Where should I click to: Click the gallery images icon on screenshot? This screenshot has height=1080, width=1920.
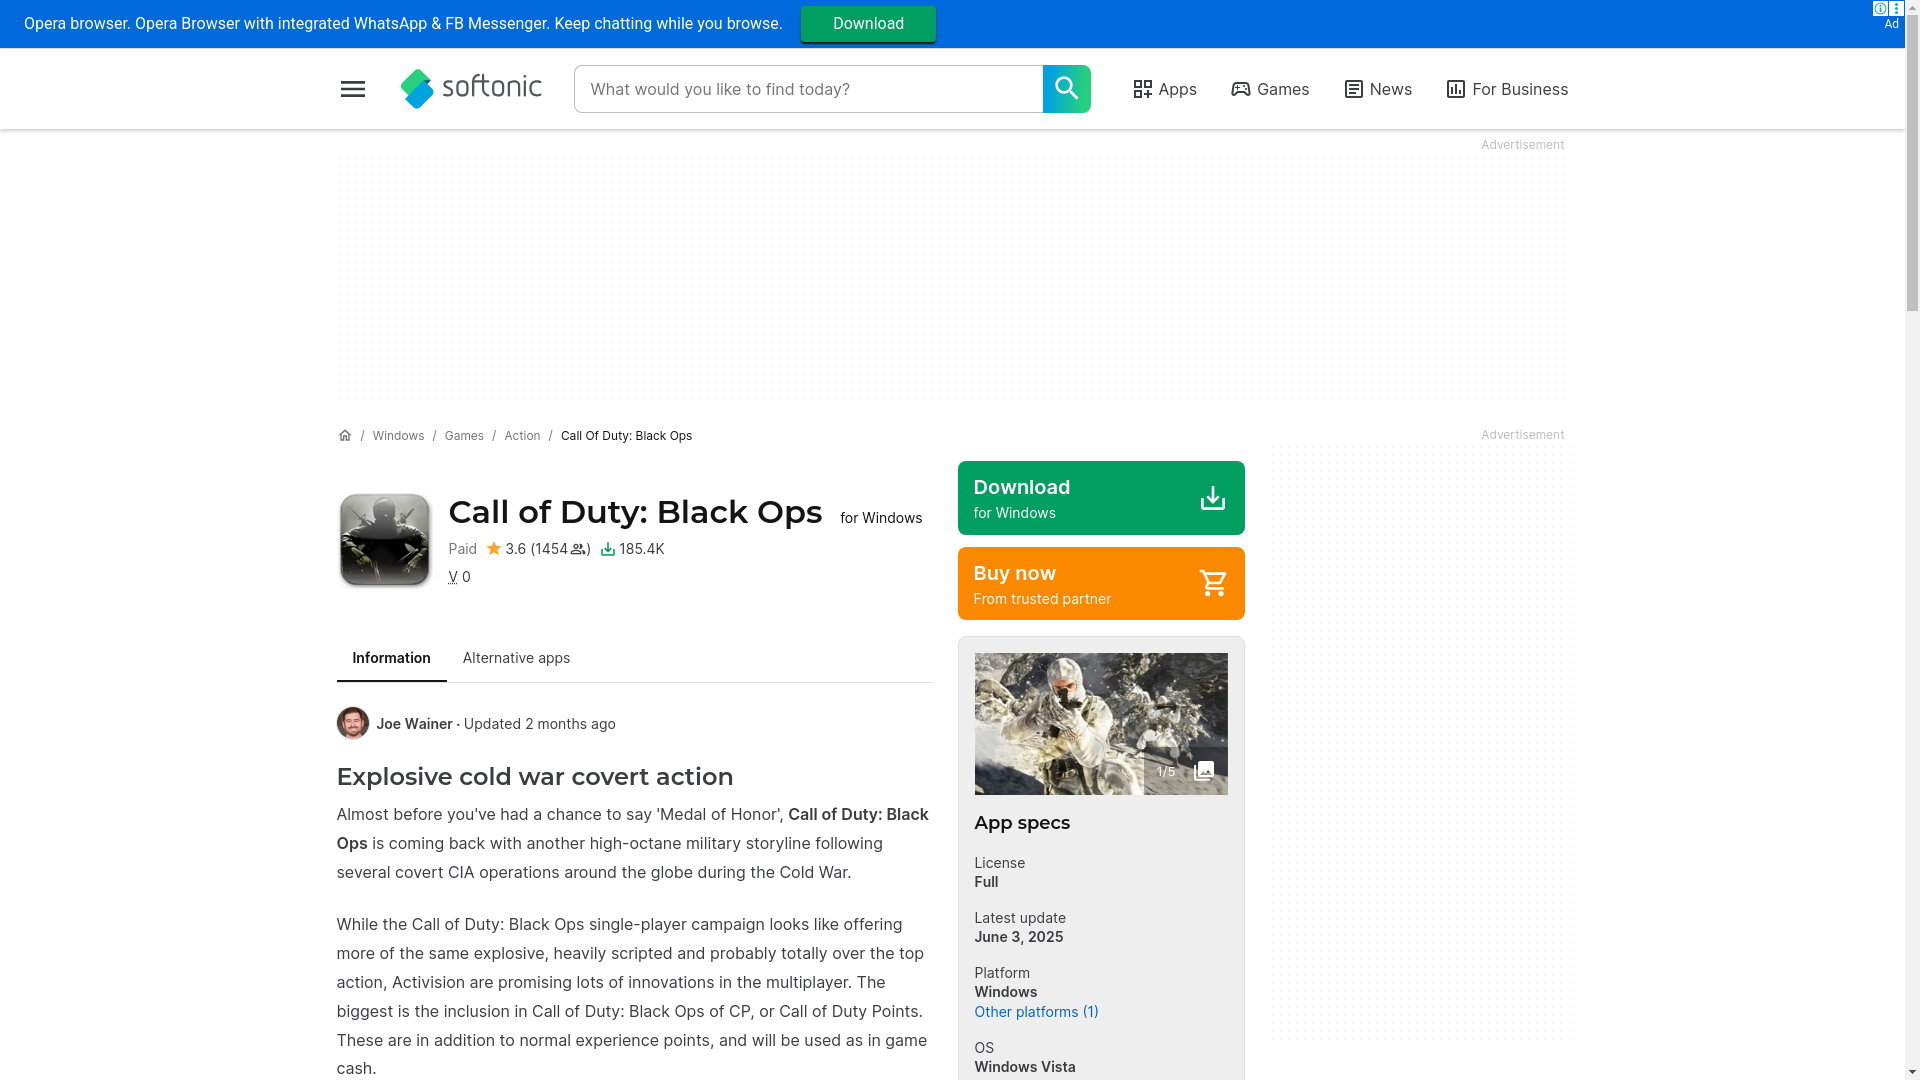1204,771
